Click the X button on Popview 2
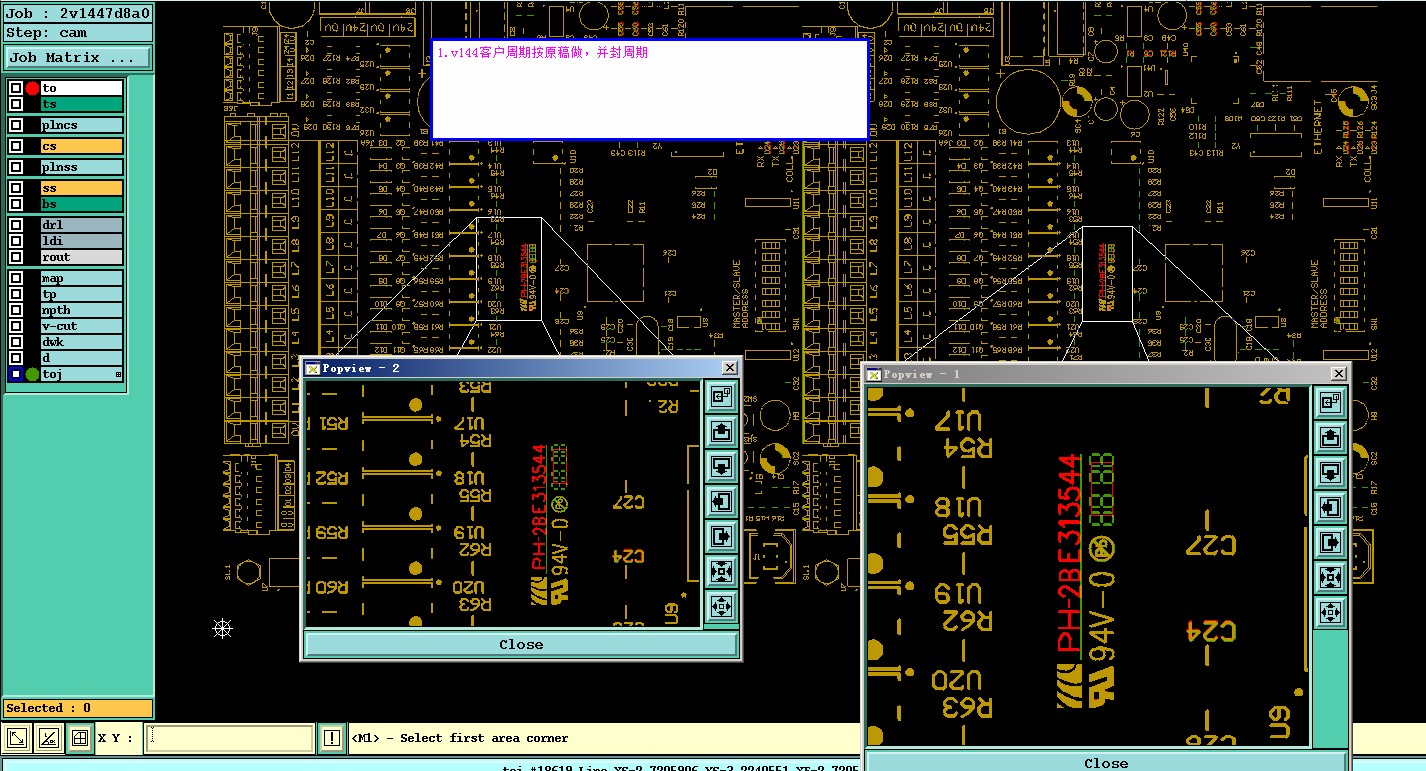Viewport: 1426px width, 771px height. click(730, 368)
